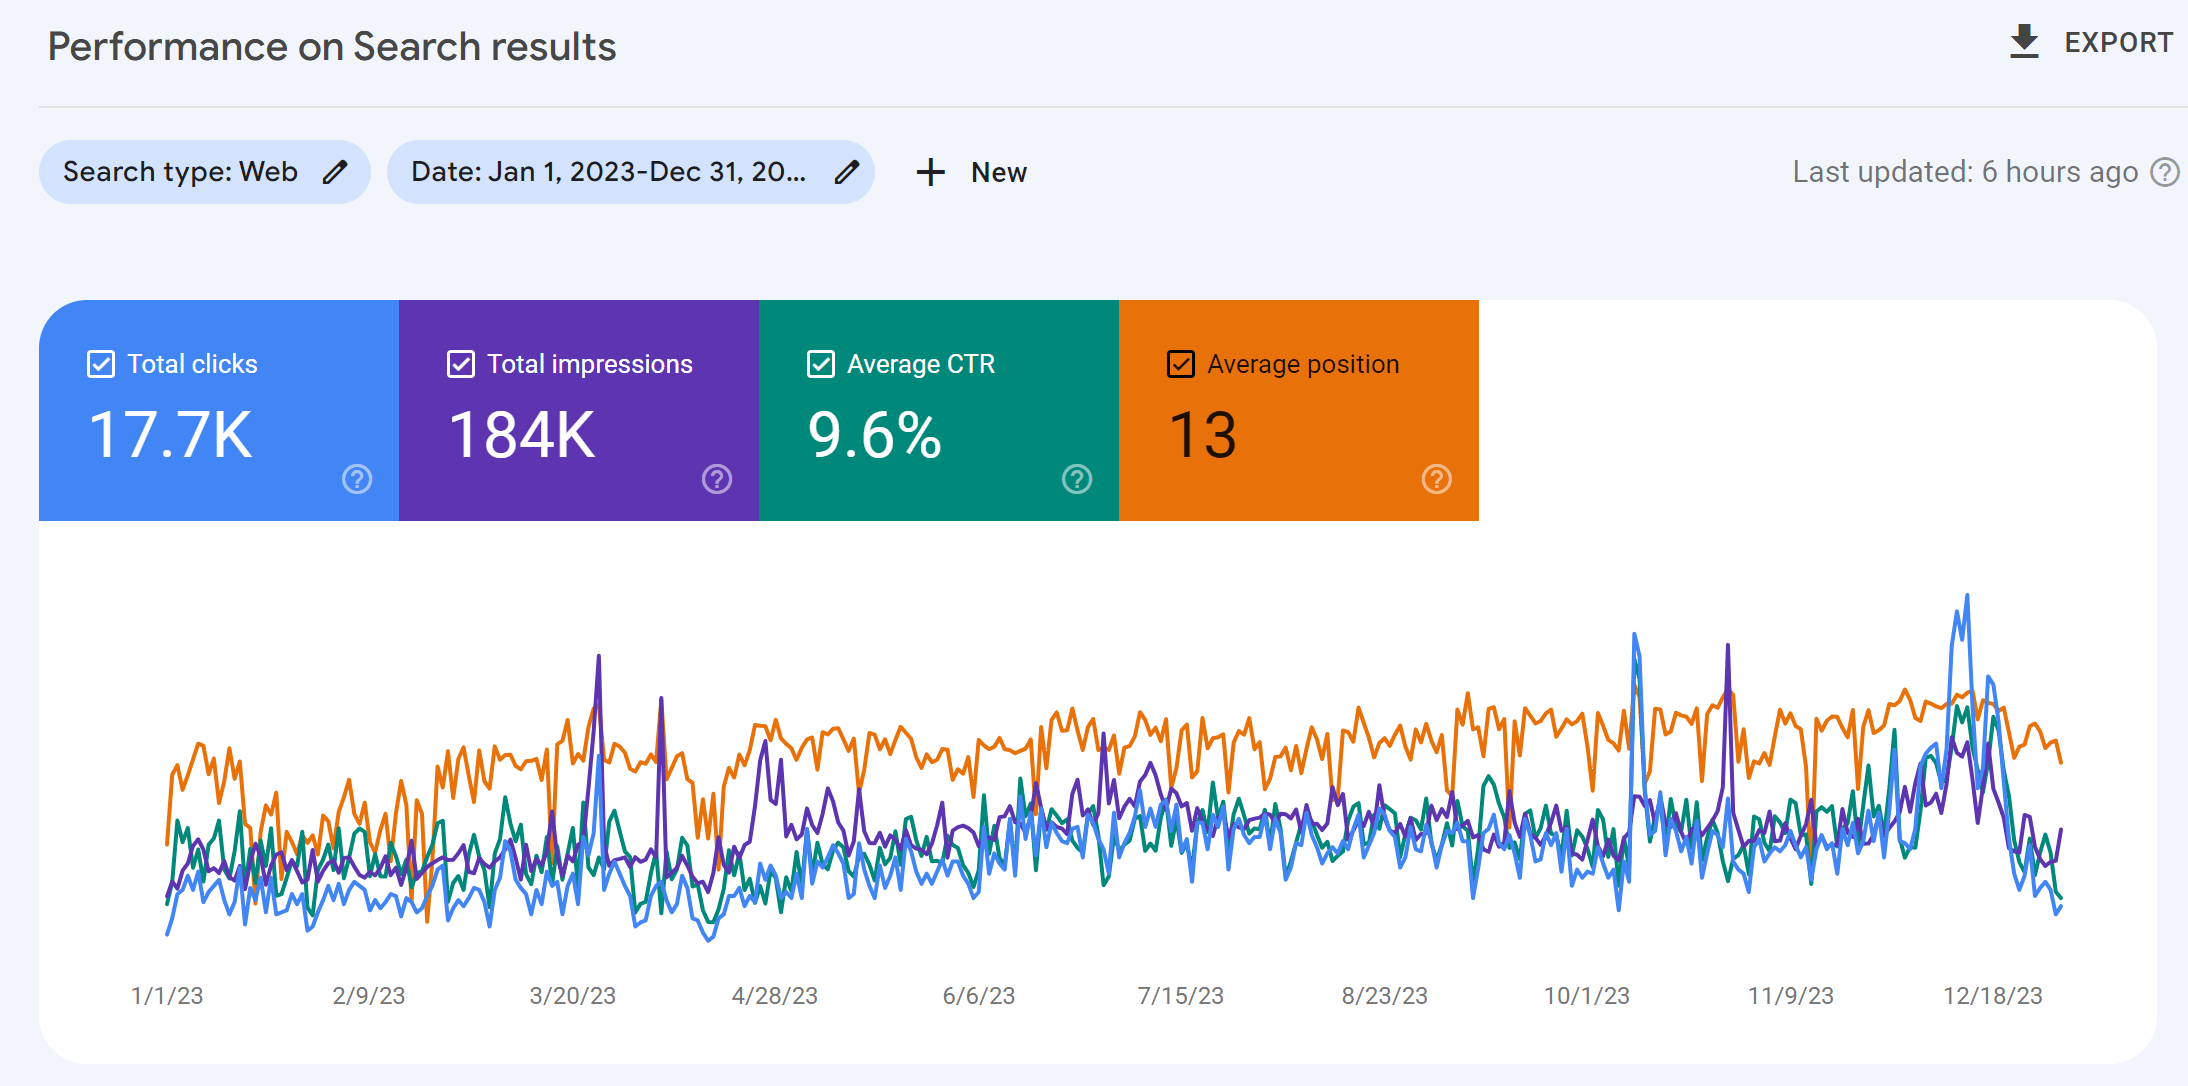Image resolution: width=2188 pixels, height=1086 pixels.
Task: Open help icon in Total clicks card
Action: [x=357, y=479]
